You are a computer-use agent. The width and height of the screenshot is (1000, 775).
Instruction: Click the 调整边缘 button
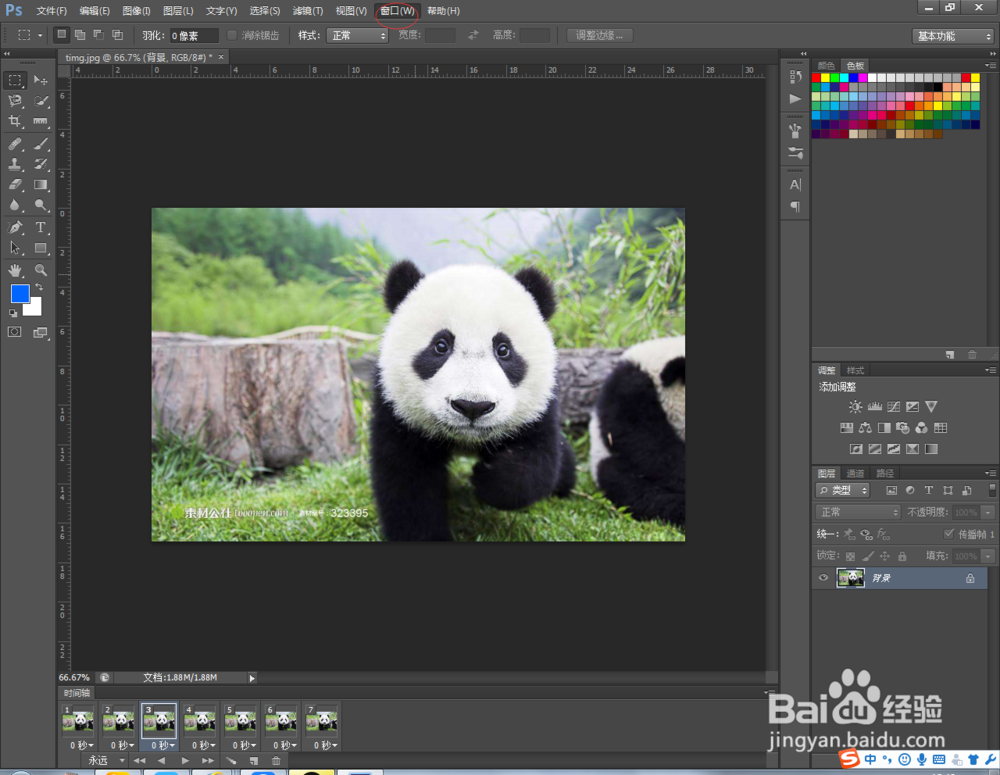click(x=600, y=35)
